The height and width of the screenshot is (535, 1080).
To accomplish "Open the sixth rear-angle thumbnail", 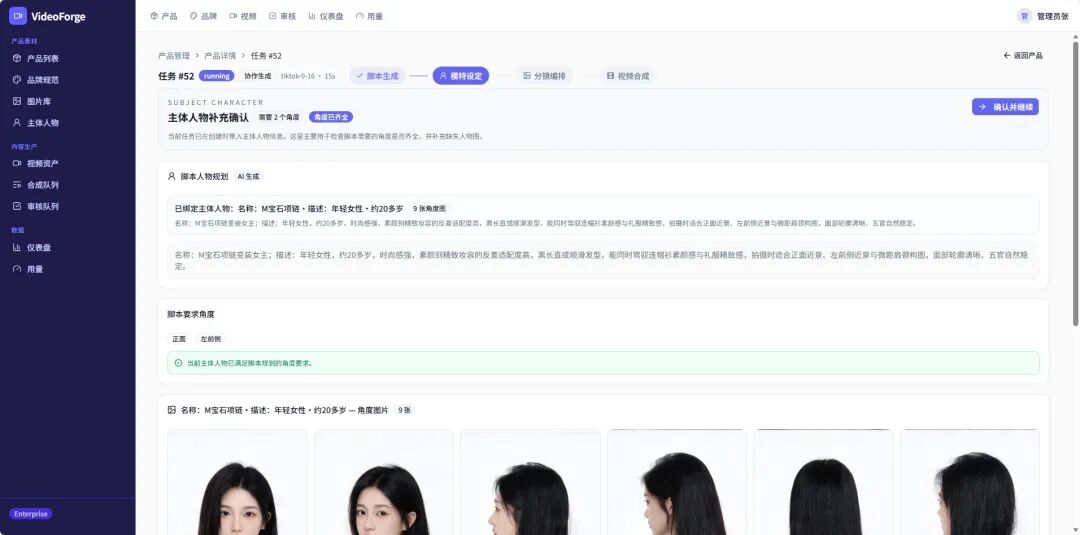I will click(970, 482).
